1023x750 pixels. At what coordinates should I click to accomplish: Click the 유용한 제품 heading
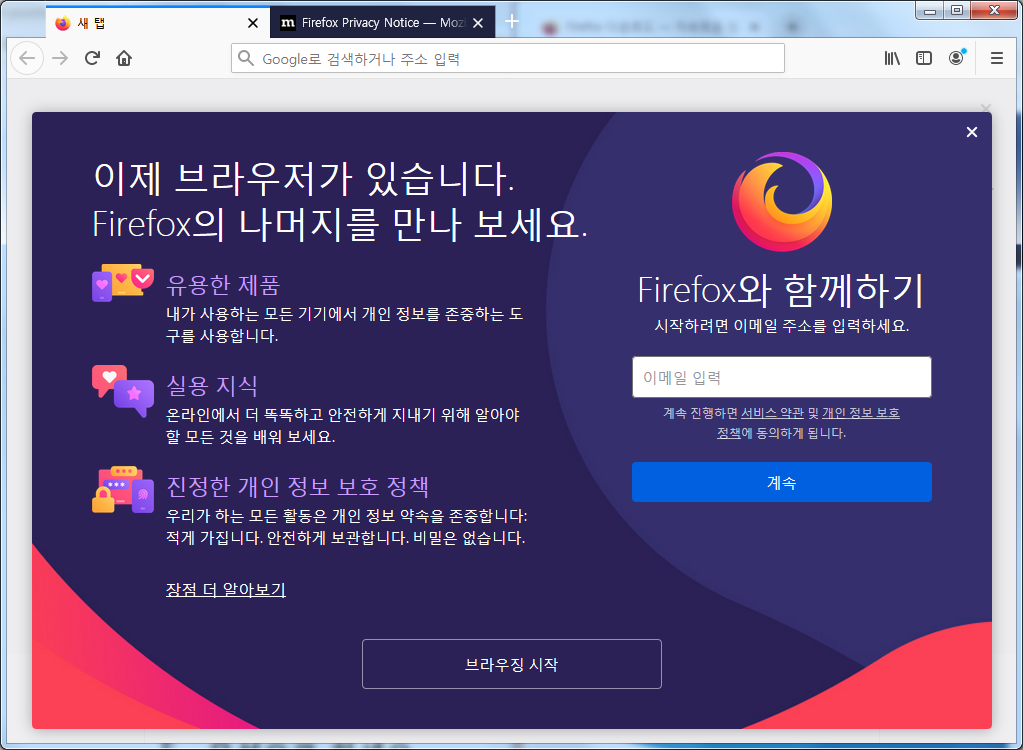click(223, 286)
